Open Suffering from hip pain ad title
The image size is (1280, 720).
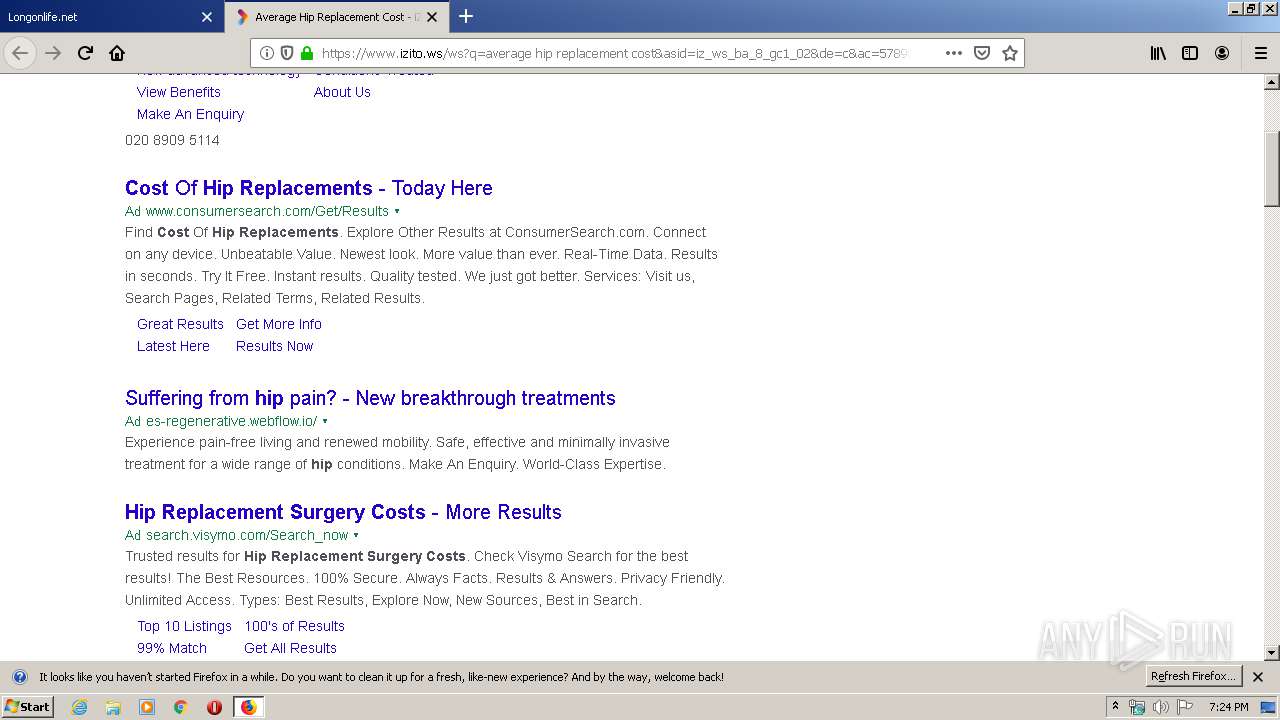coord(370,398)
